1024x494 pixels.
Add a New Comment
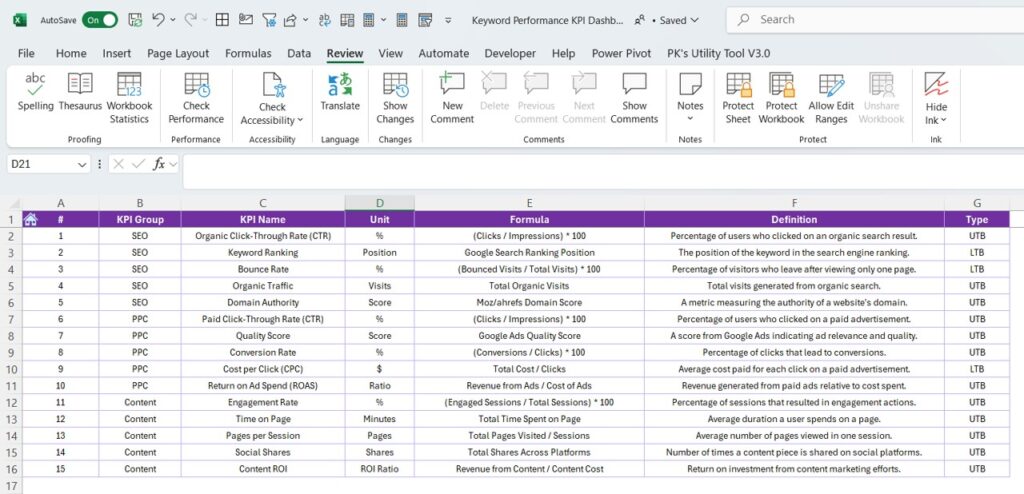click(x=452, y=99)
